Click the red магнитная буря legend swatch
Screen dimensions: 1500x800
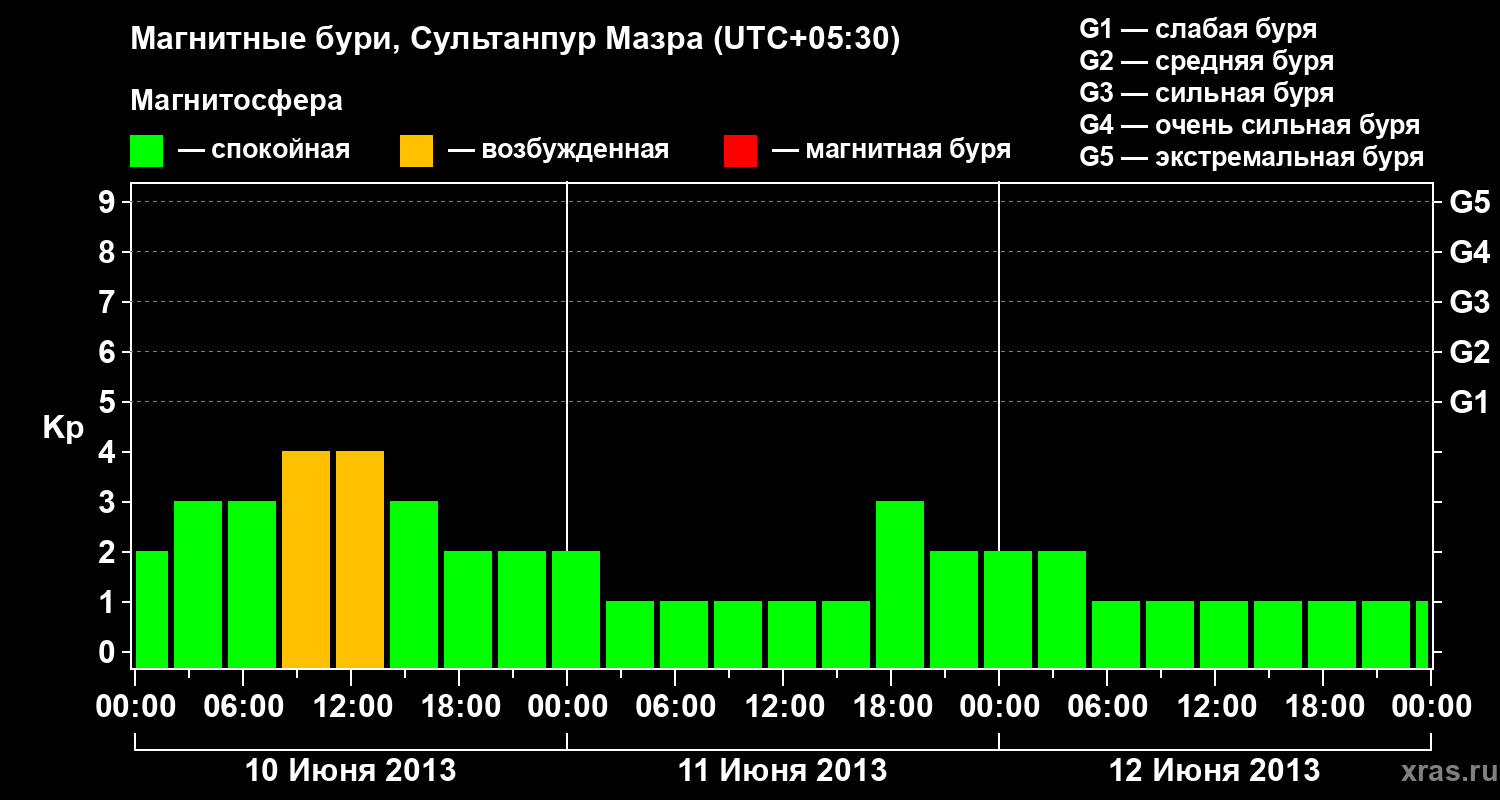click(x=740, y=151)
